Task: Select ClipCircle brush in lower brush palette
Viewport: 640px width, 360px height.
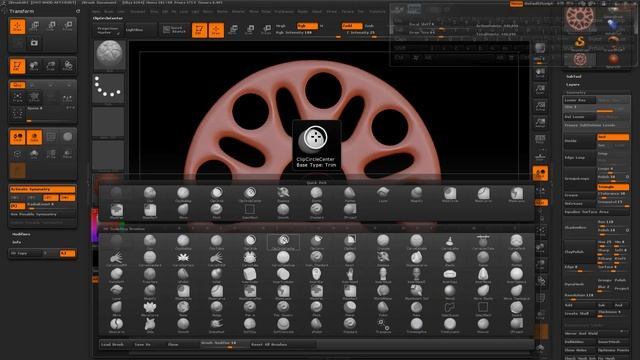Action: click(250, 242)
